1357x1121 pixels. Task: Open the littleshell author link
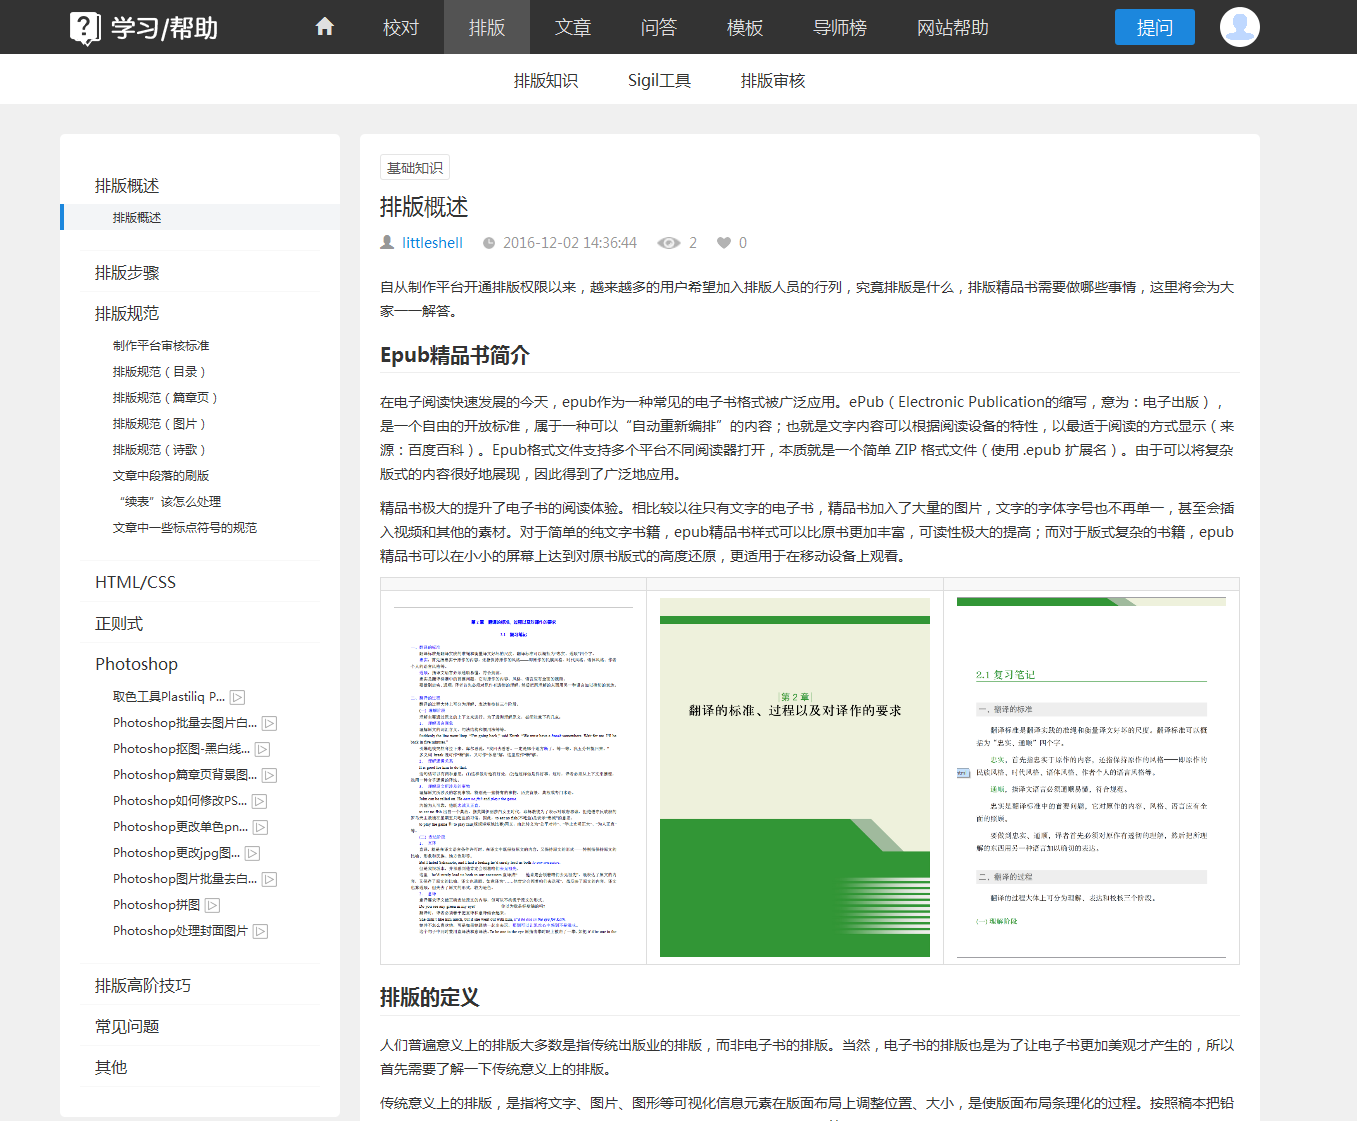point(432,243)
